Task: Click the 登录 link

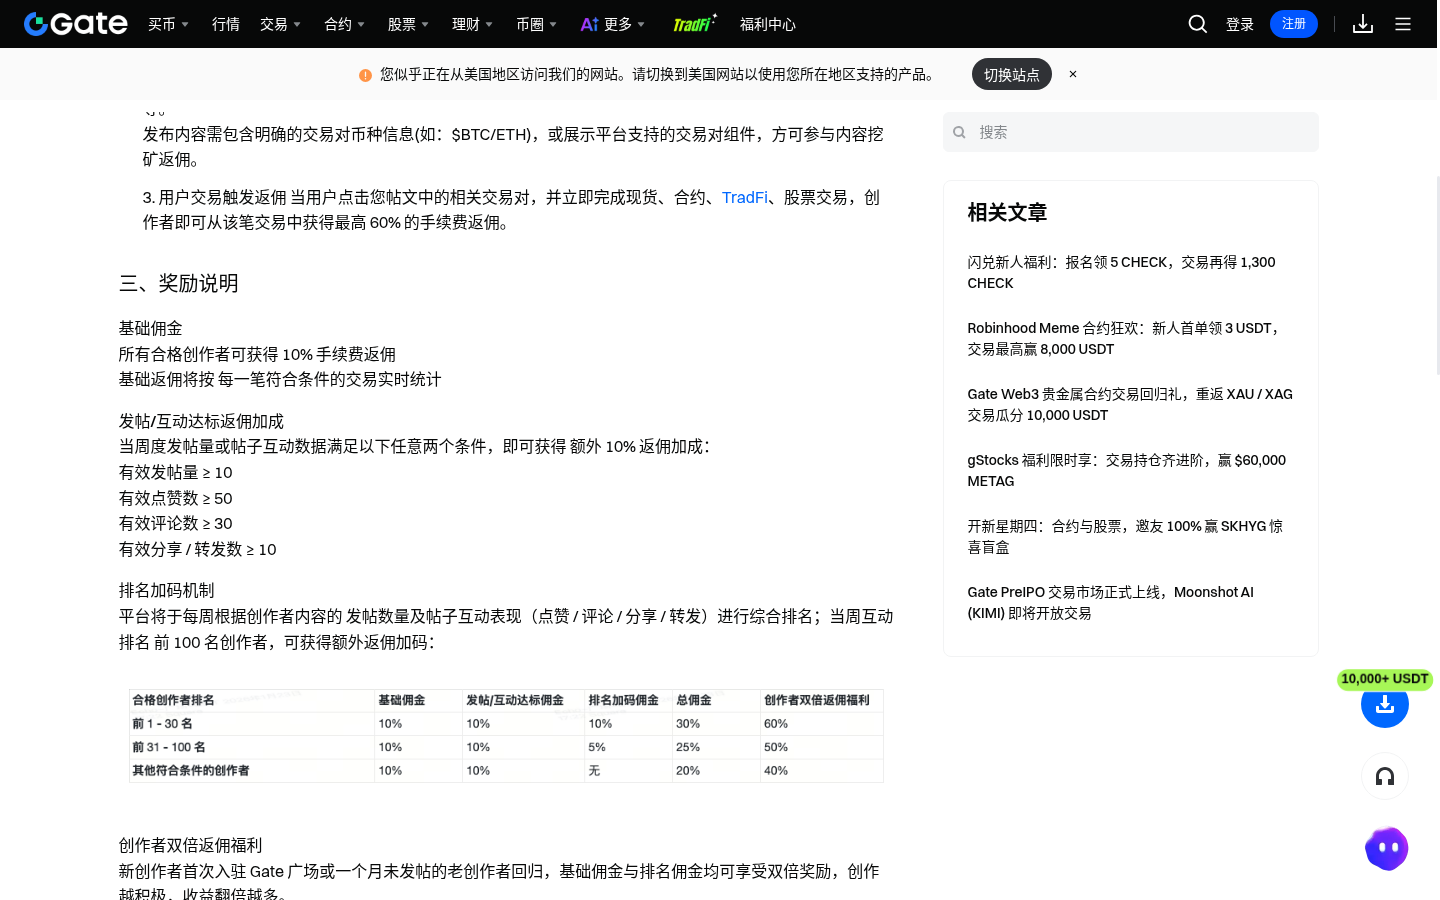Action: (1240, 24)
